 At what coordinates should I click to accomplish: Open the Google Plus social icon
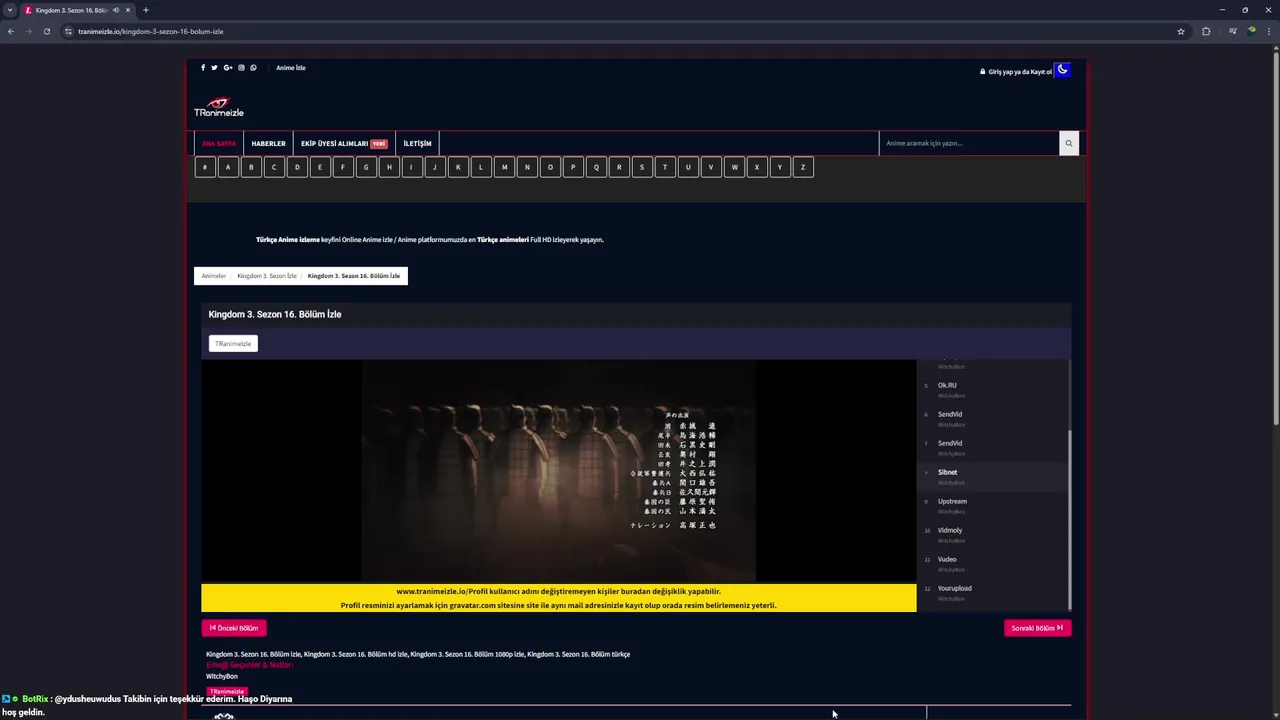pos(228,68)
